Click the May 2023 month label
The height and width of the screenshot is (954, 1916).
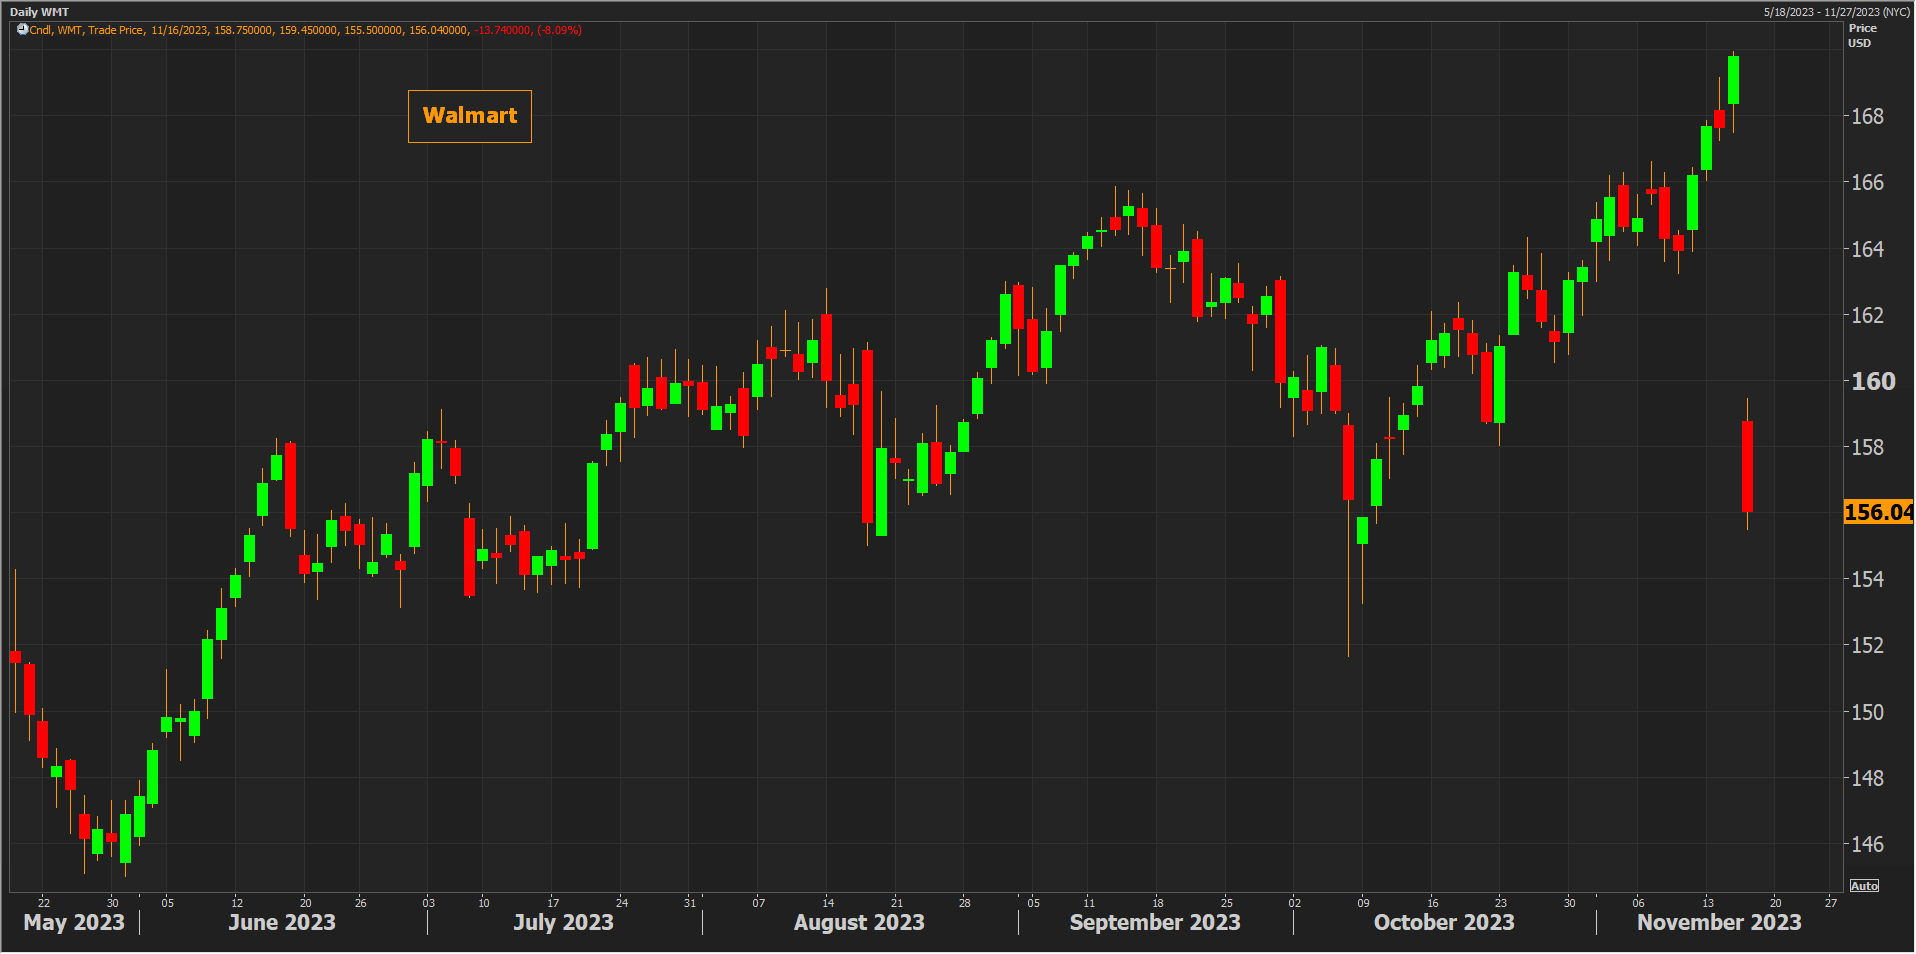pyautogui.click(x=74, y=922)
